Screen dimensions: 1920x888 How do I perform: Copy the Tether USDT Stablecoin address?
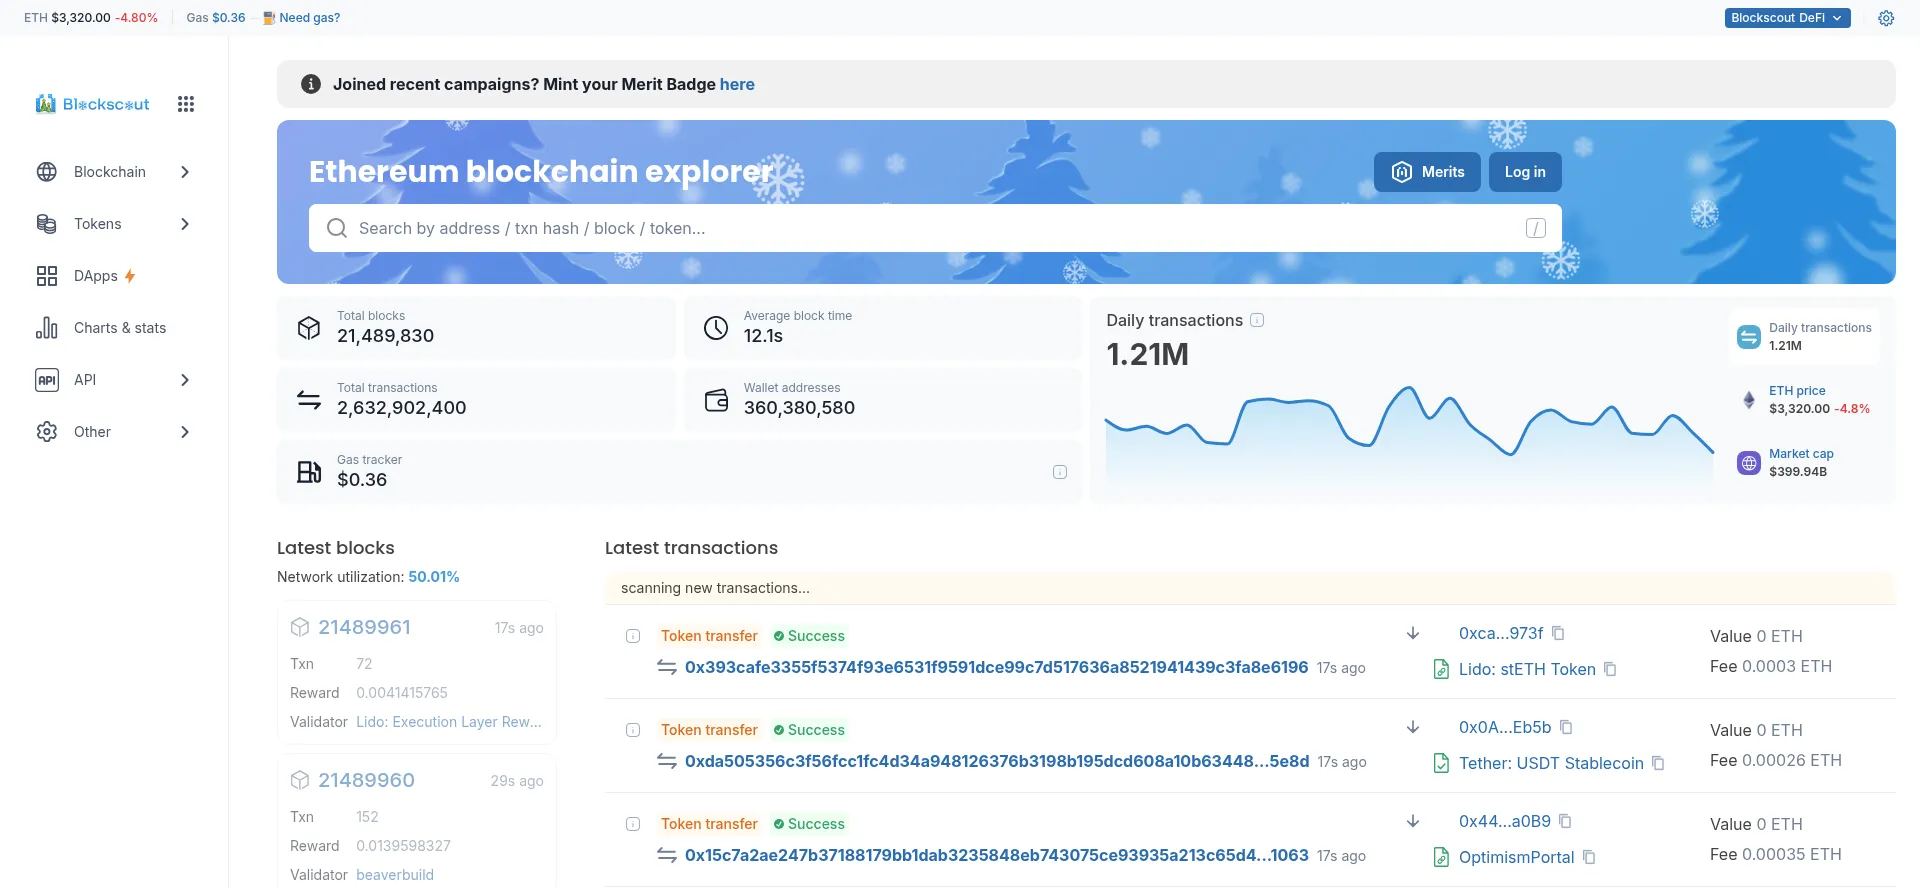coord(1658,763)
